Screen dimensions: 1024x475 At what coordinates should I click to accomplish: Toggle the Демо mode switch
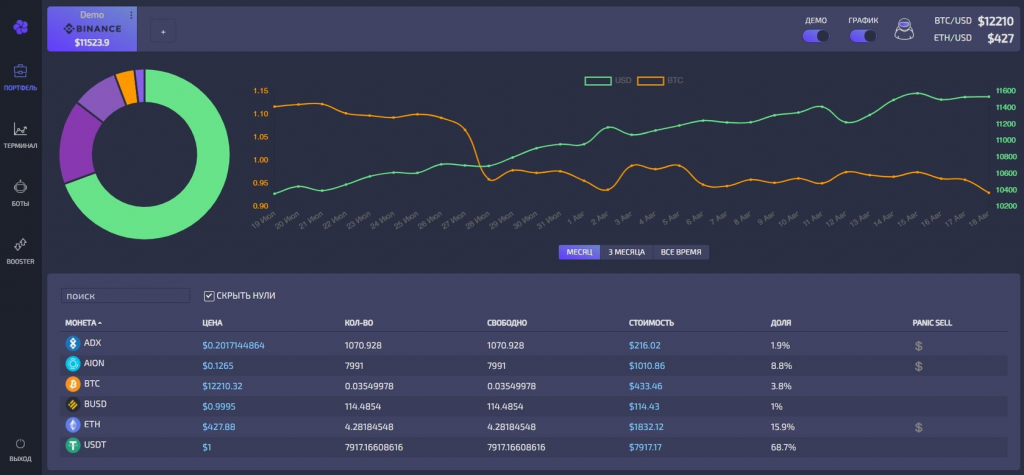(816, 36)
